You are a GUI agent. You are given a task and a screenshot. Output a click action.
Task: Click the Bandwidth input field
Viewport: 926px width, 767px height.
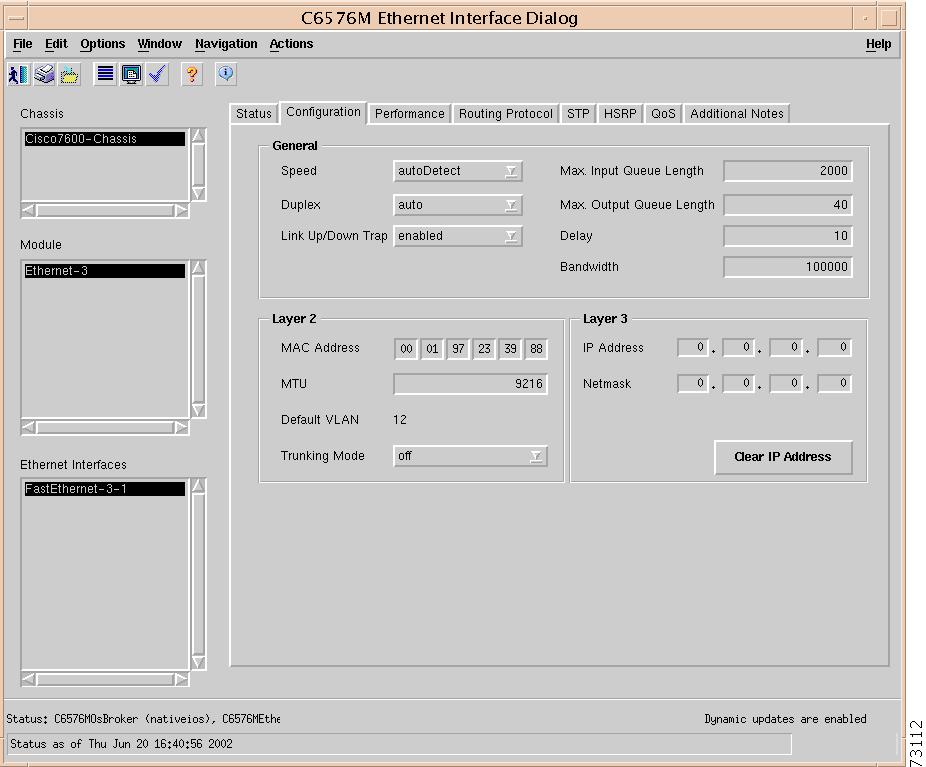tap(788, 267)
